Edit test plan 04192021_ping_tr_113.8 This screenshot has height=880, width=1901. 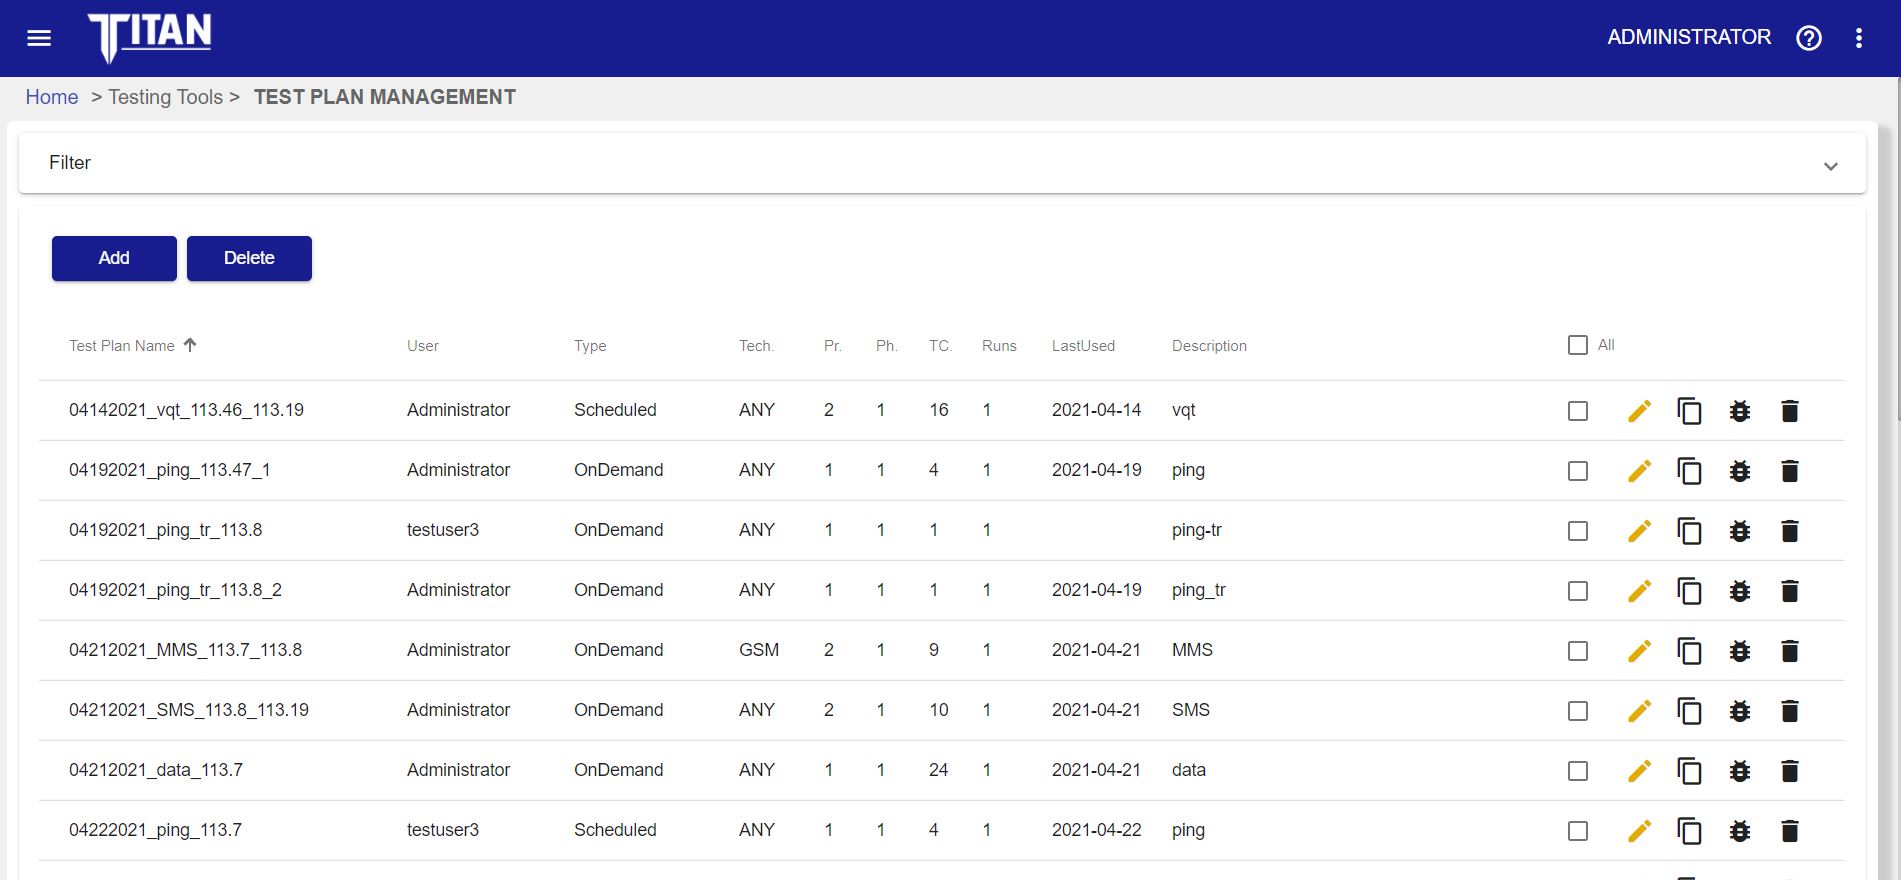[x=1639, y=531]
